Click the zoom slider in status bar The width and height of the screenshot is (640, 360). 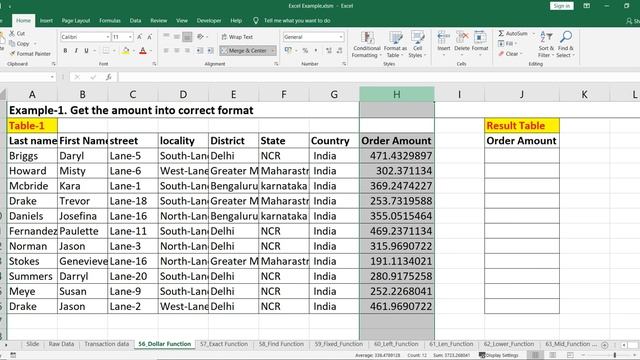(615, 355)
